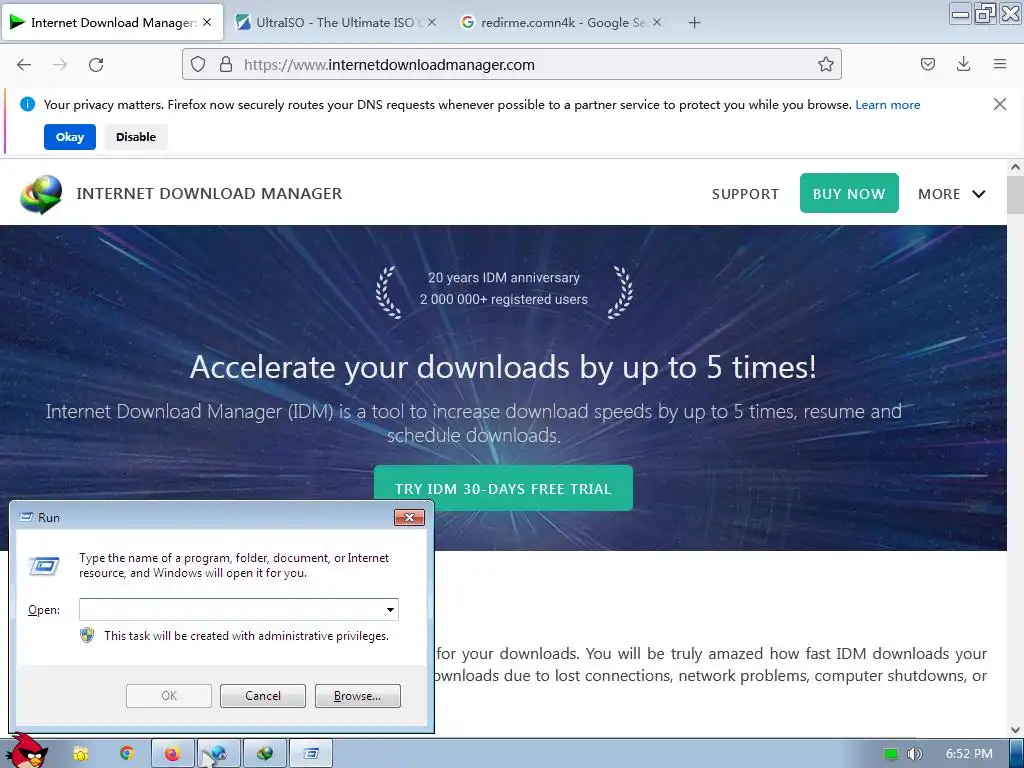The image size is (1024, 768).
Task: Click the address bar URL field
Action: [x=511, y=64]
